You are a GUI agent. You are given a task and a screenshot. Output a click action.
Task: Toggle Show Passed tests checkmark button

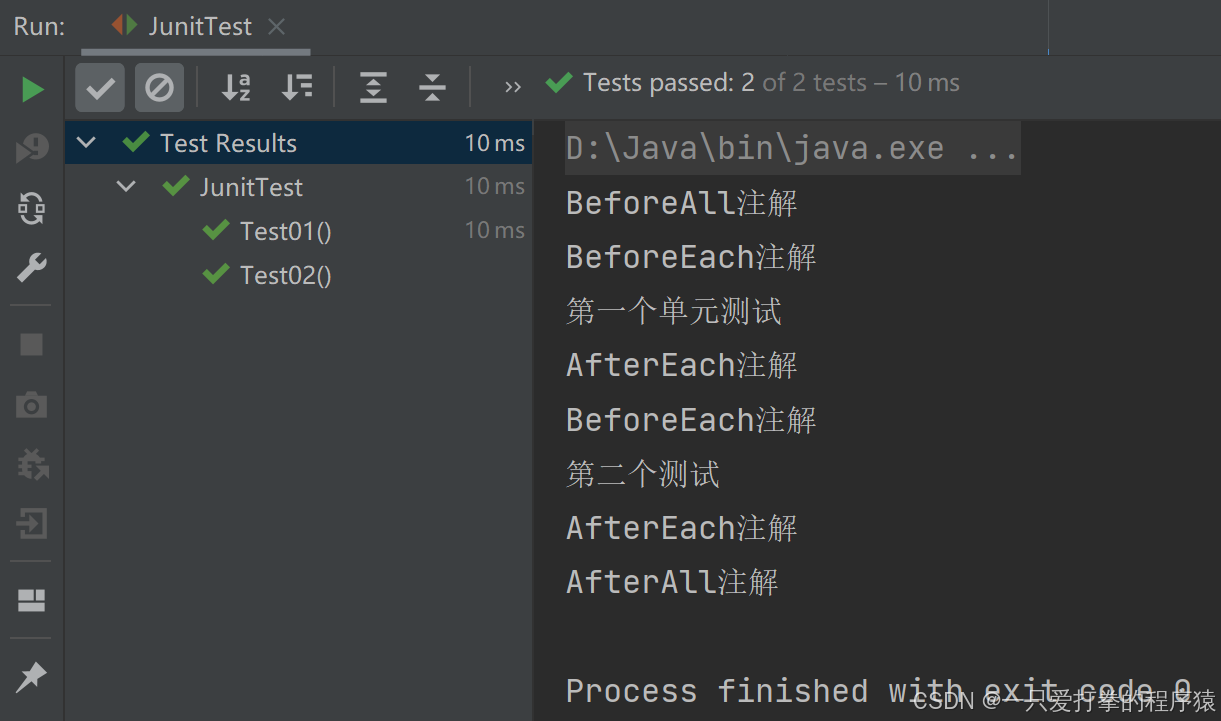point(100,88)
